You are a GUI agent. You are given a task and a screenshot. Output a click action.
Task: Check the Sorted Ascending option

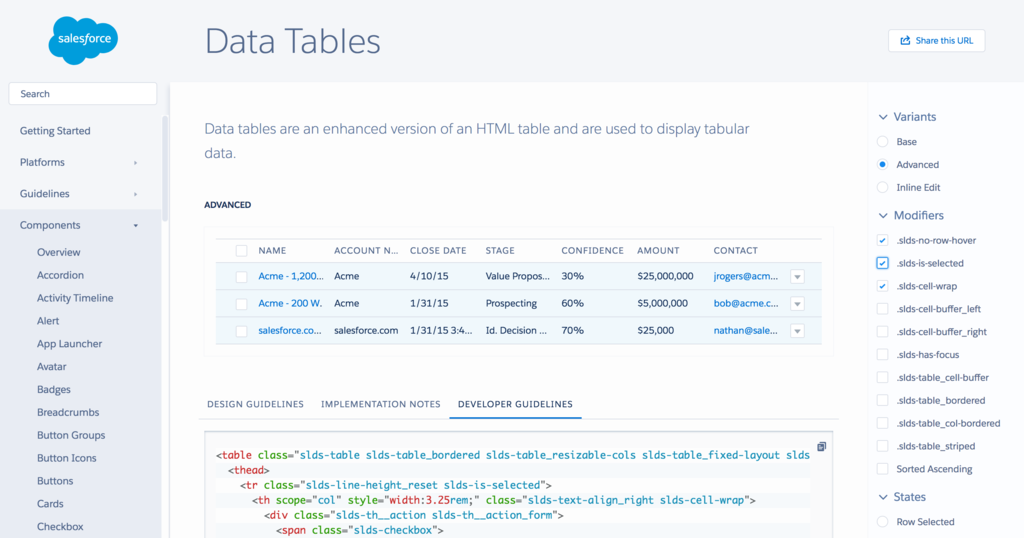click(882, 469)
